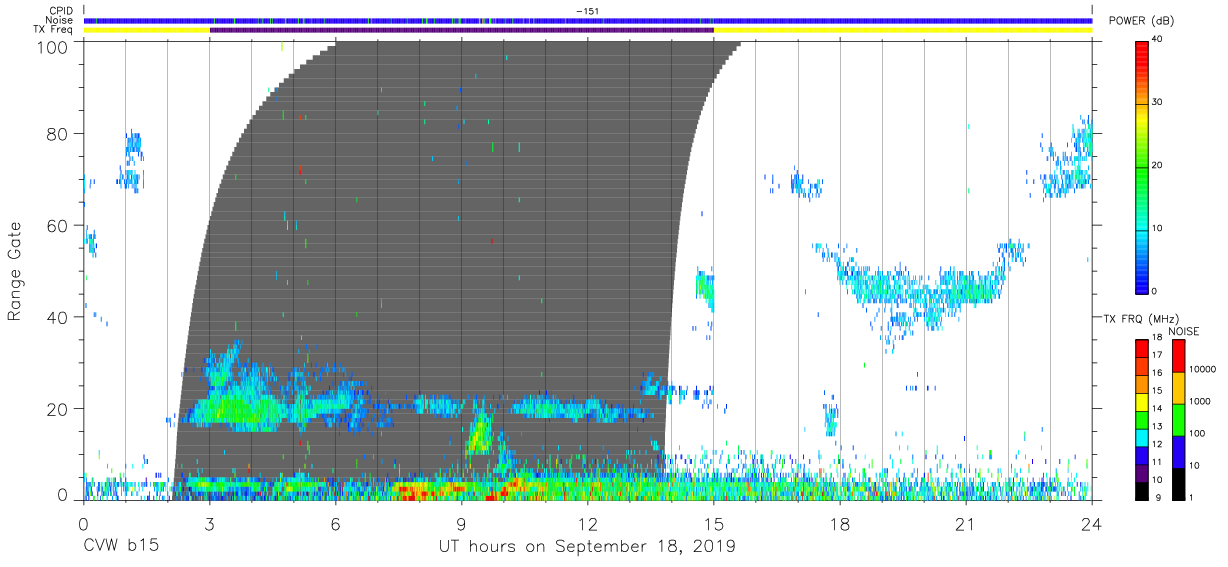1228x567 pixels.
Task: Click the 80 label on the Range Gate axis
Action: (x=59, y=133)
